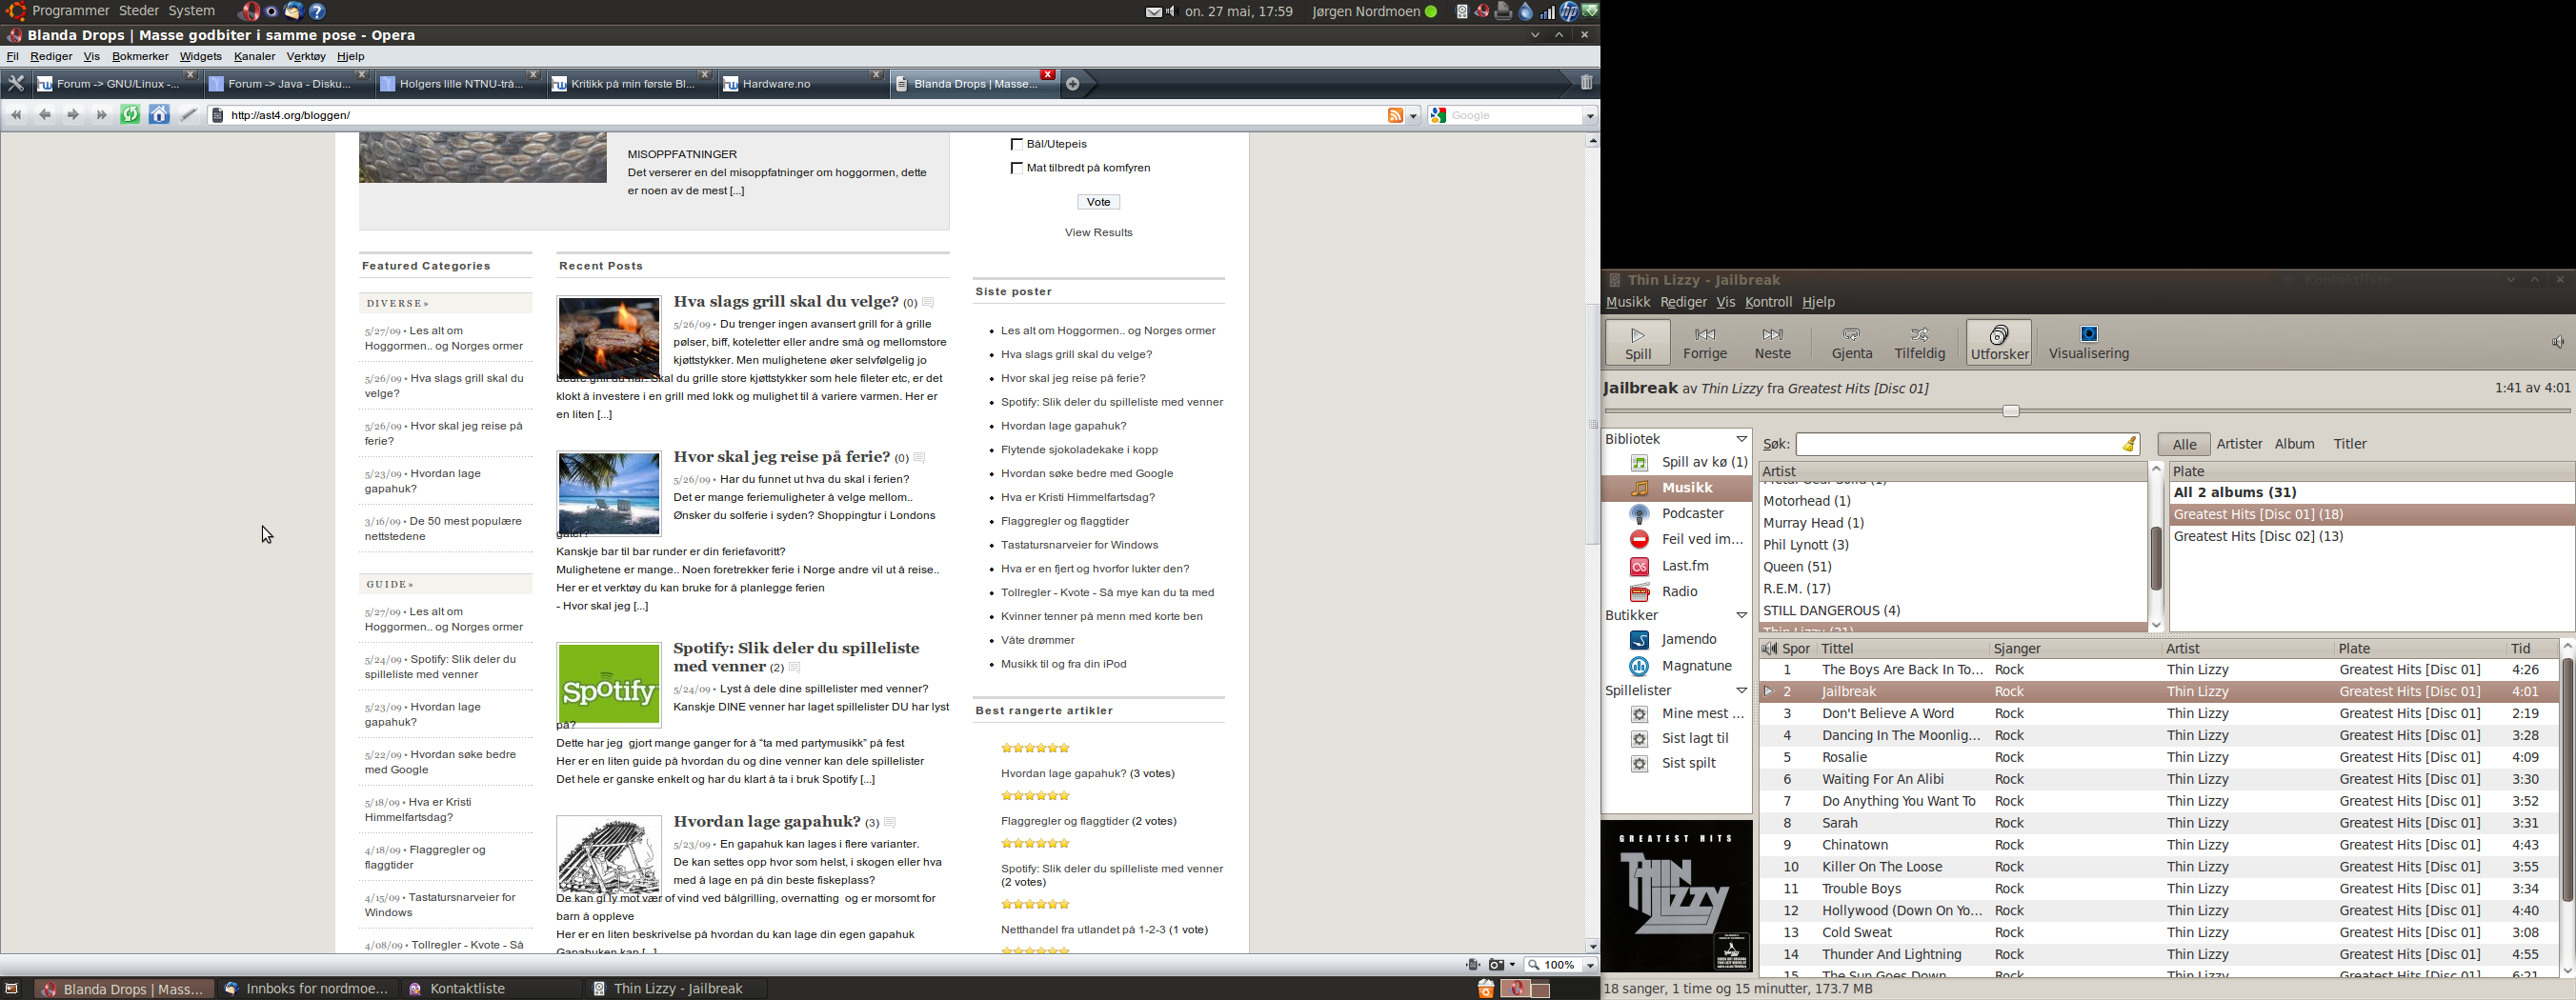
Task: Open the RSS feed dropdown arrow
Action: (1413, 117)
